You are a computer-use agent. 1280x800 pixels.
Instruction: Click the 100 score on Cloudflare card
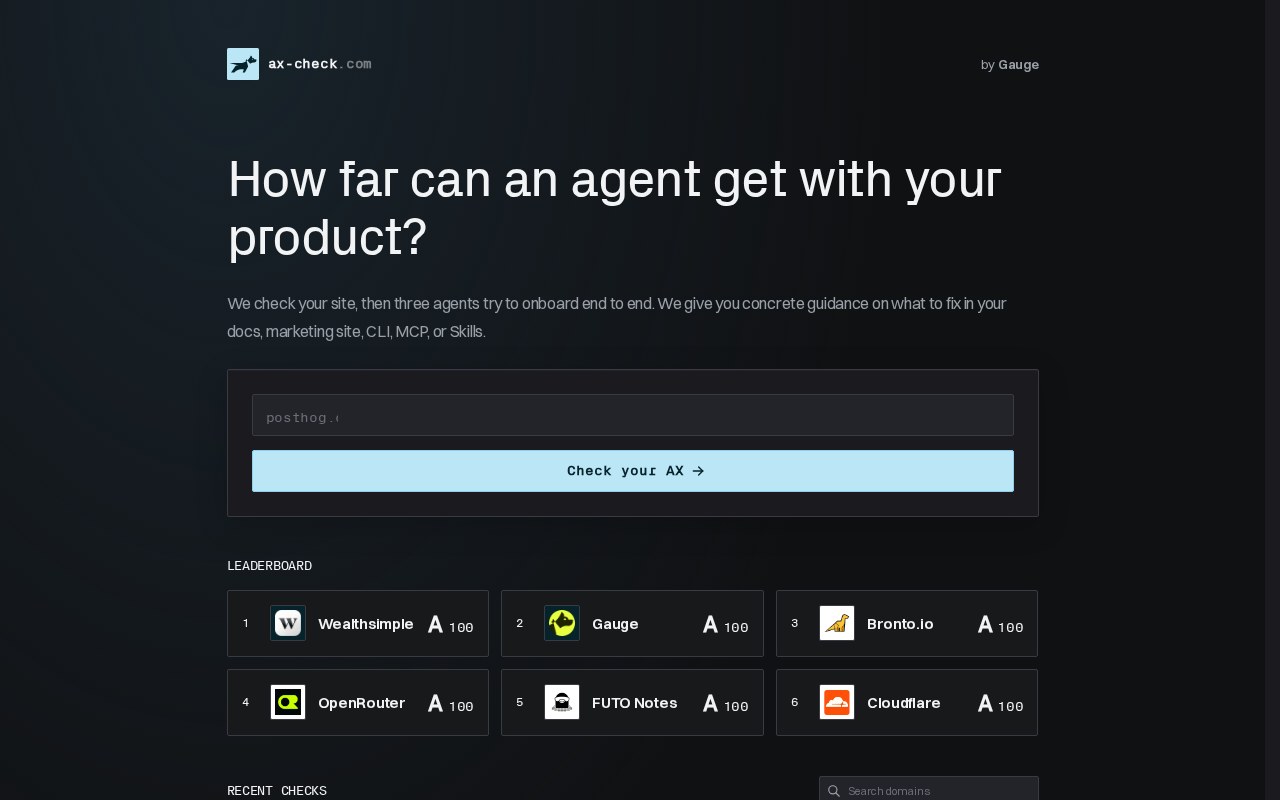[1011, 707]
